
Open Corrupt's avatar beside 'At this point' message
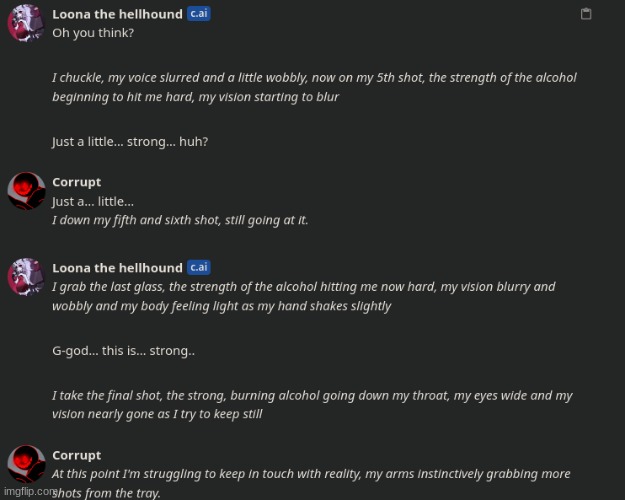pyautogui.click(x=26, y=464)
